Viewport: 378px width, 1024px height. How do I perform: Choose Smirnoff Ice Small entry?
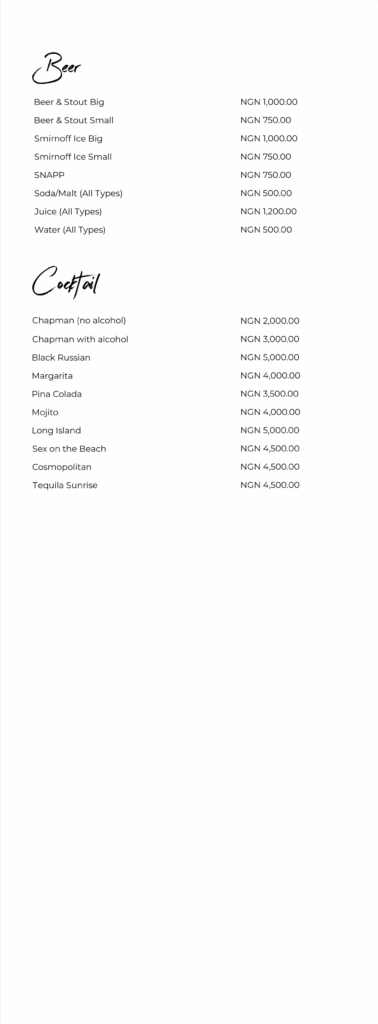coord(73,157)
